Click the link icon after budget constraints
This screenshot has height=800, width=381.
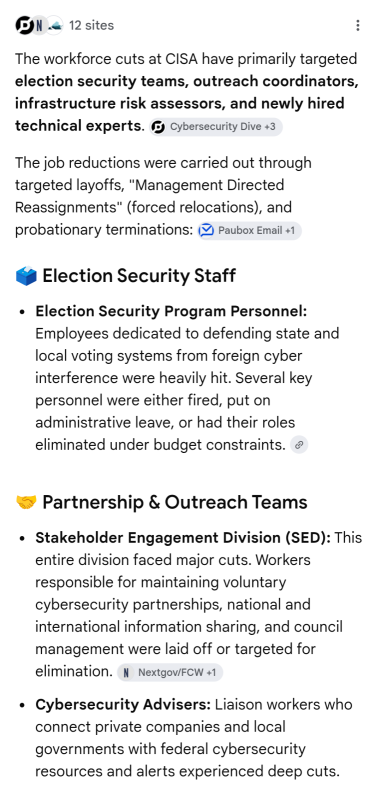click(x=299, y=445)
